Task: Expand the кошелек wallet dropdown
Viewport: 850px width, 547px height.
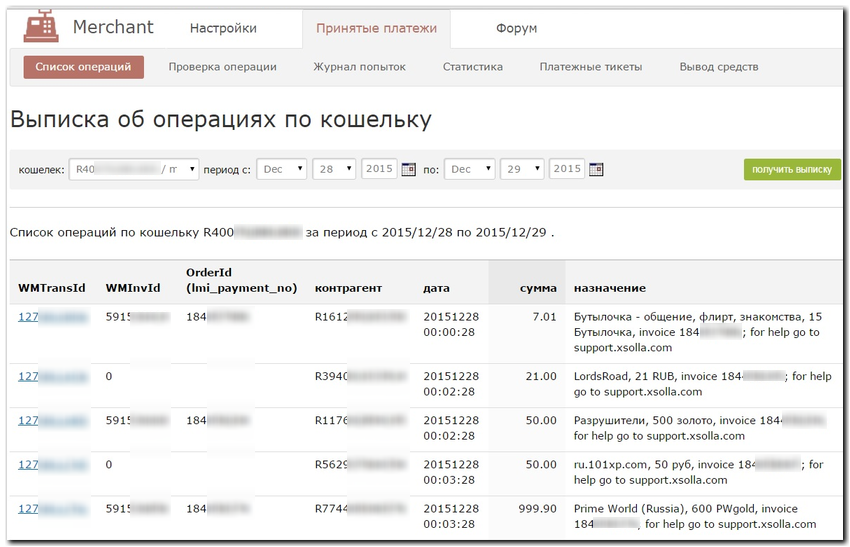Action: click(134, 170)
